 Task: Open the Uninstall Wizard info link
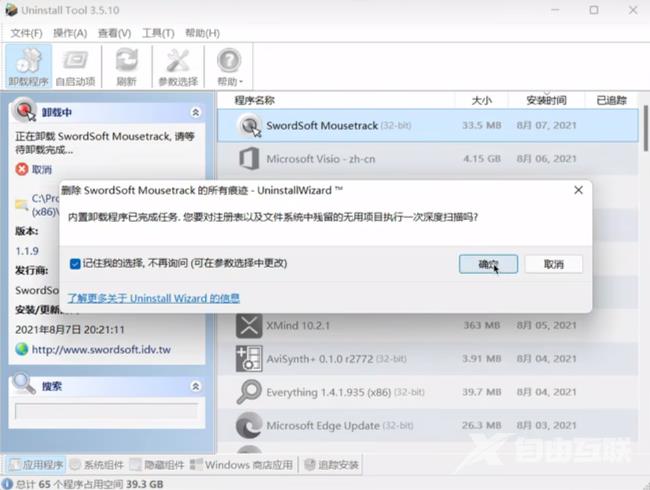coord(153,298)
